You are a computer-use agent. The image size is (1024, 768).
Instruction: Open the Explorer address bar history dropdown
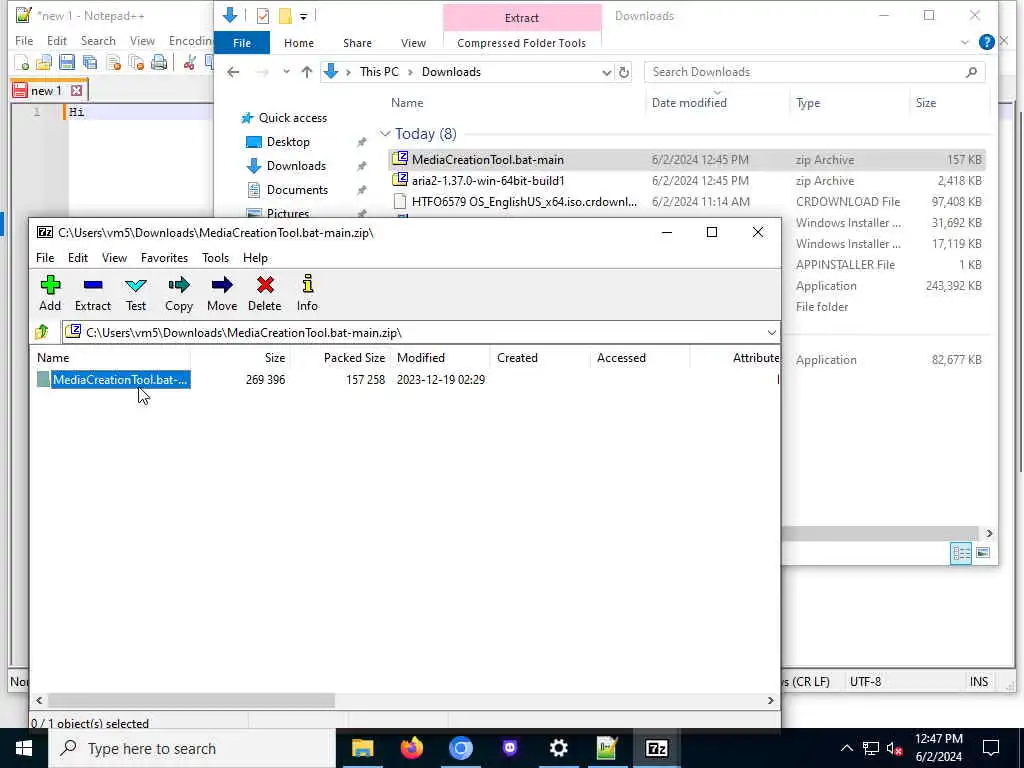pyautogui.click(x=606, y=72)
